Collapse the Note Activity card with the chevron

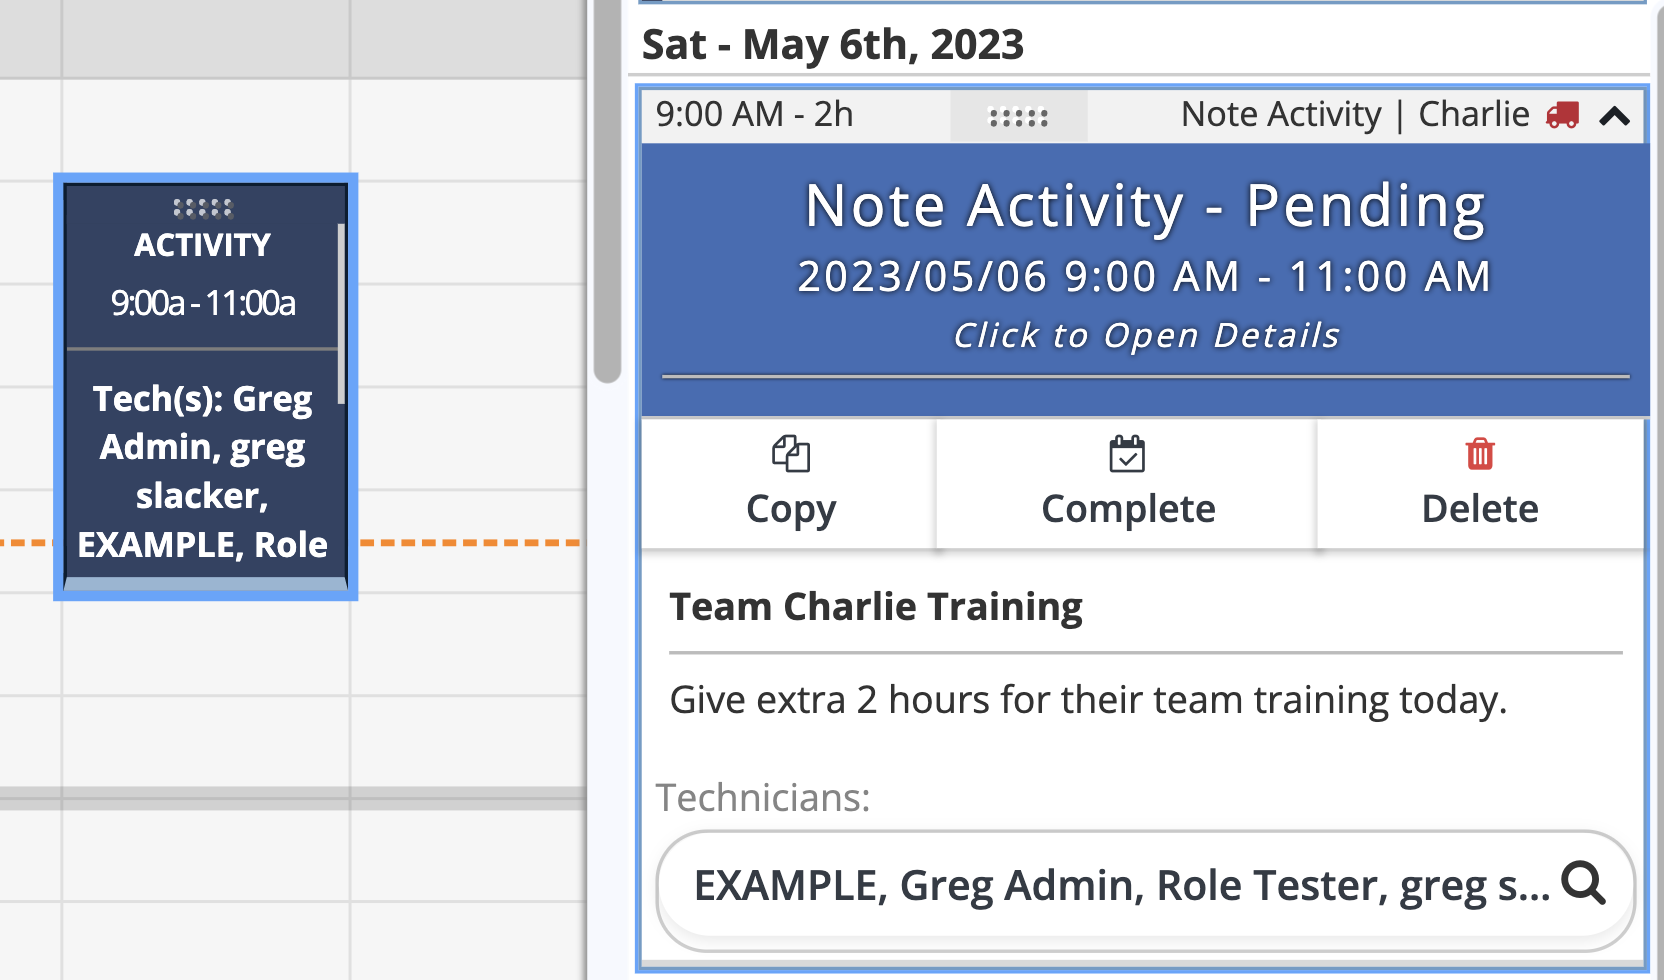(x=1615, y=117)
